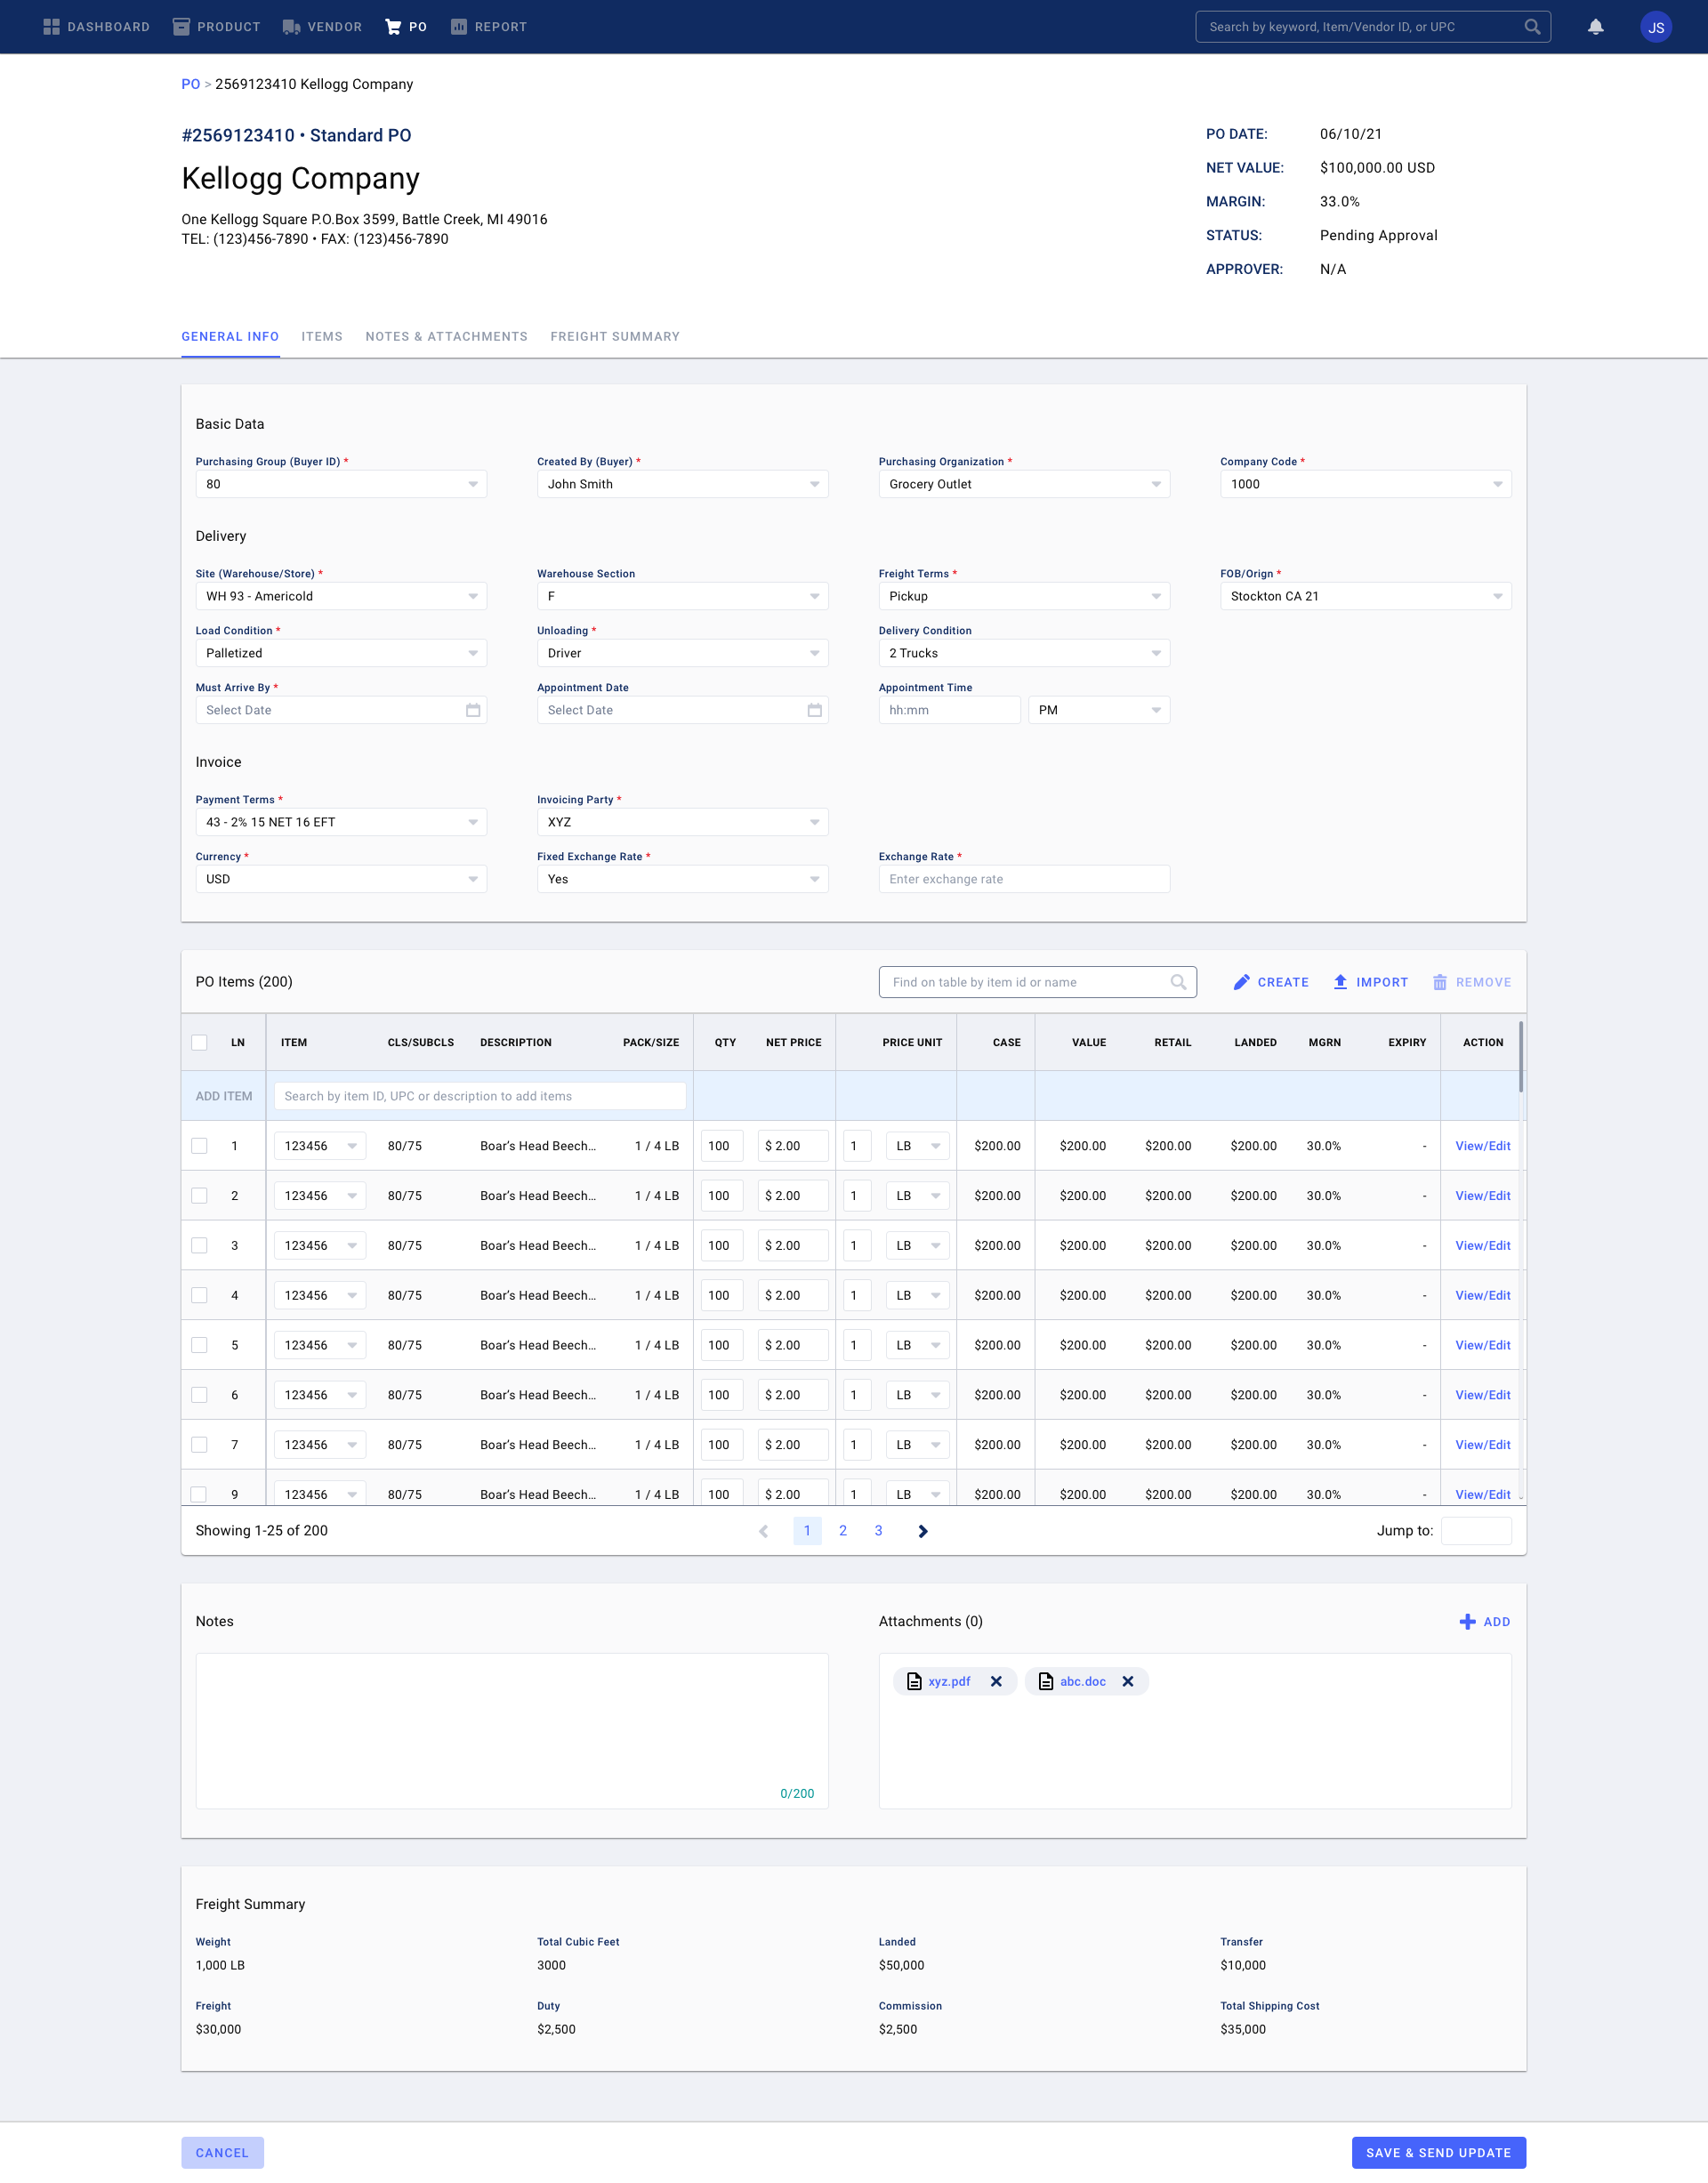Screen dimensions: 1708x2183
Task: Open the Created By (Buyer) dropdown
Action: 682,484
